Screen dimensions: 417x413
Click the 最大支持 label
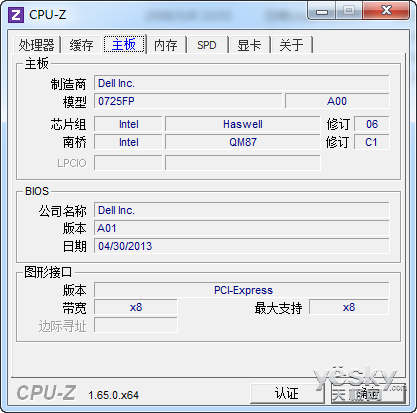[278, 308]
